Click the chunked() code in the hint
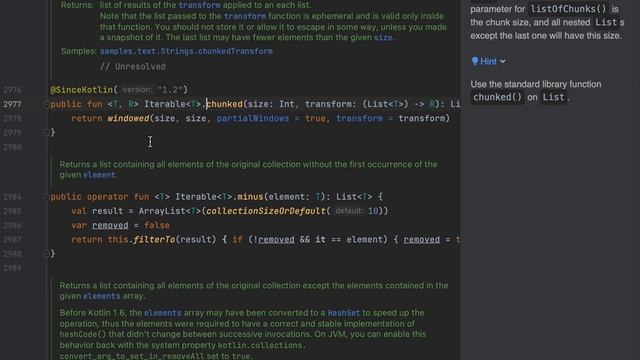Screen dimensions: 640x360 pyautogui.click(x=497, y=97)
